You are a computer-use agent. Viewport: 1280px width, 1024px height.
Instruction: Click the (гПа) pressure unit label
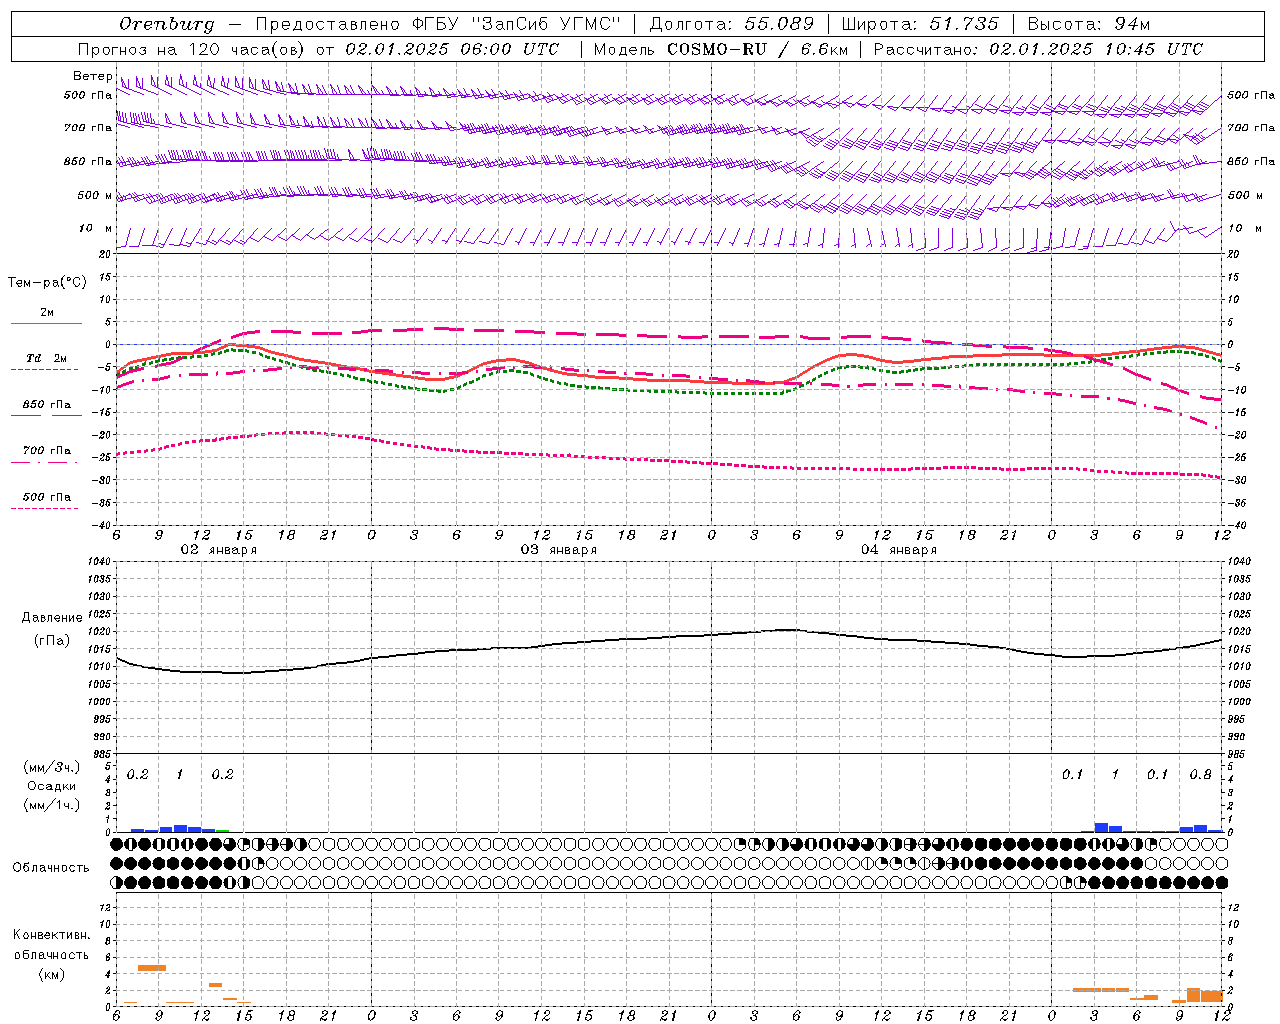52,641
